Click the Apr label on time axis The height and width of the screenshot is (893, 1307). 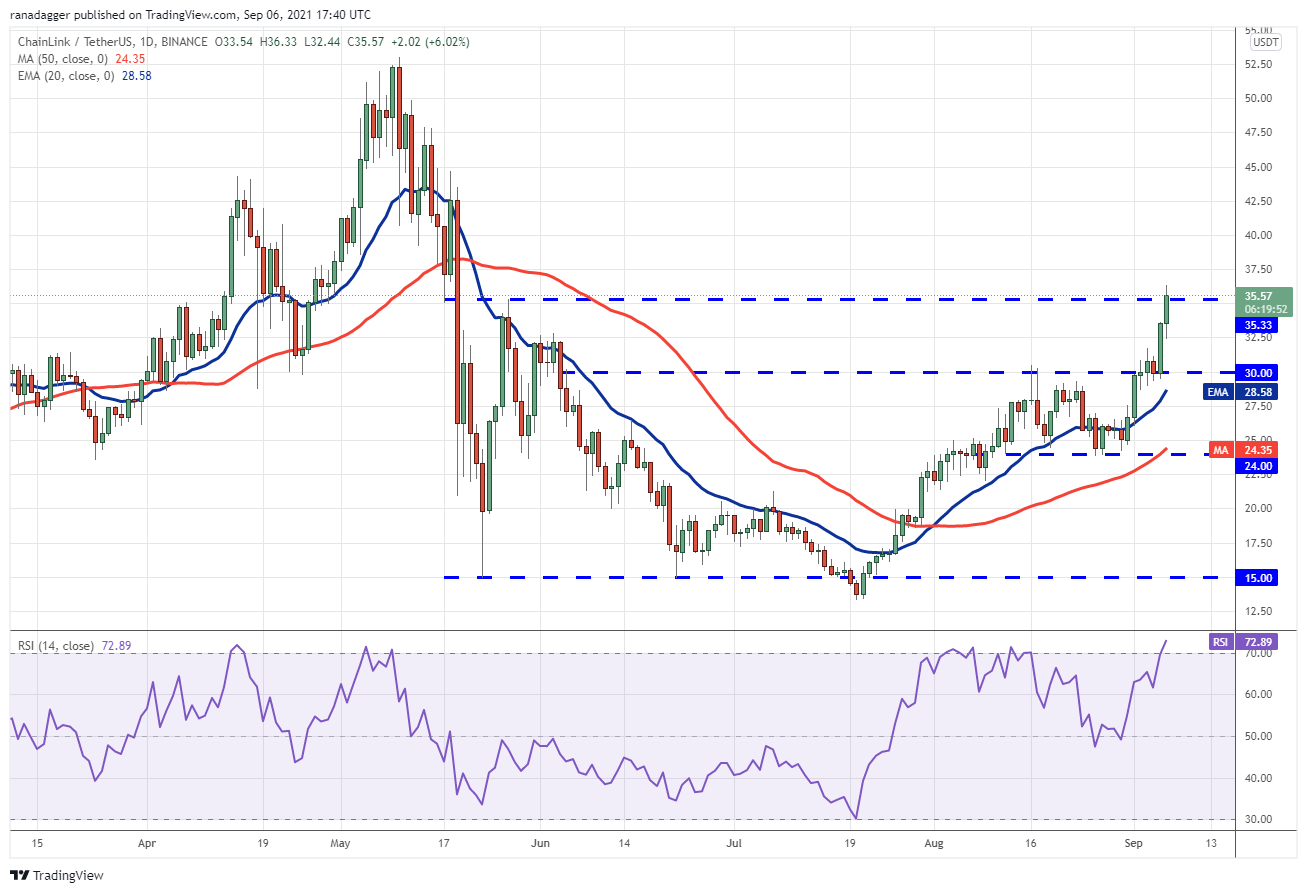[x=147, y=843]
